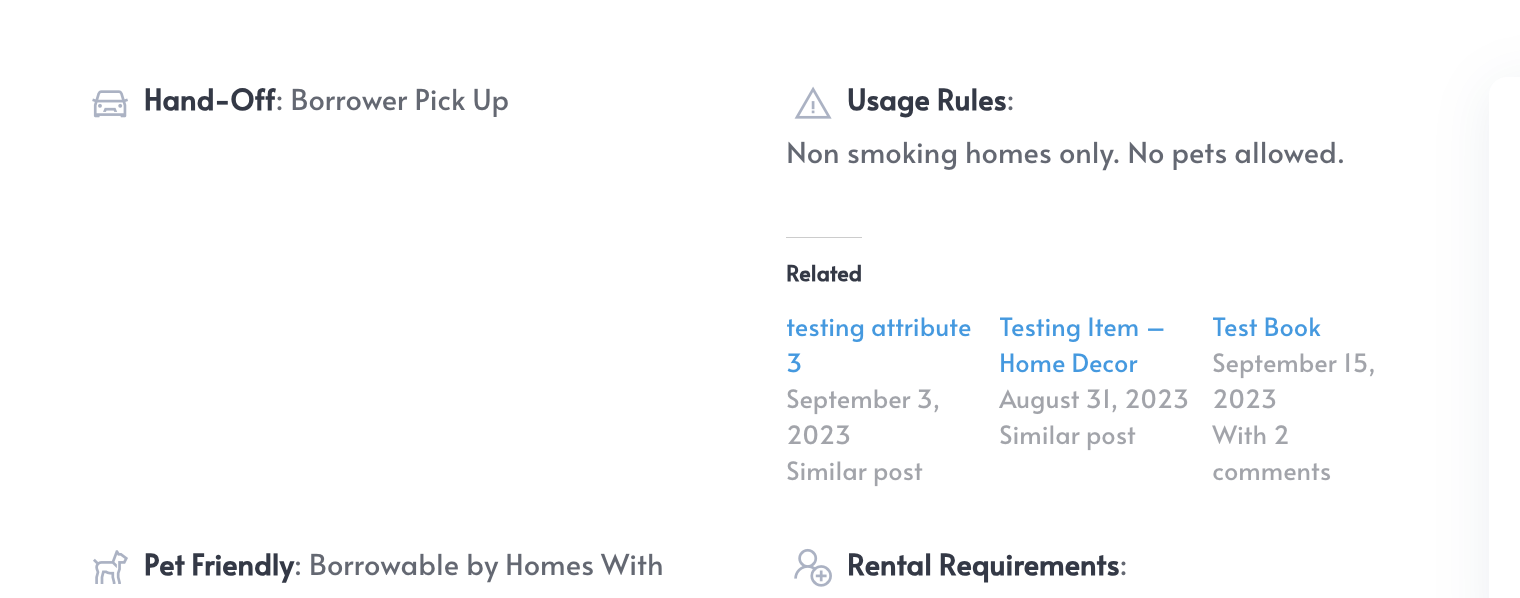Click the Pet Friendly label text

(219, 566)
